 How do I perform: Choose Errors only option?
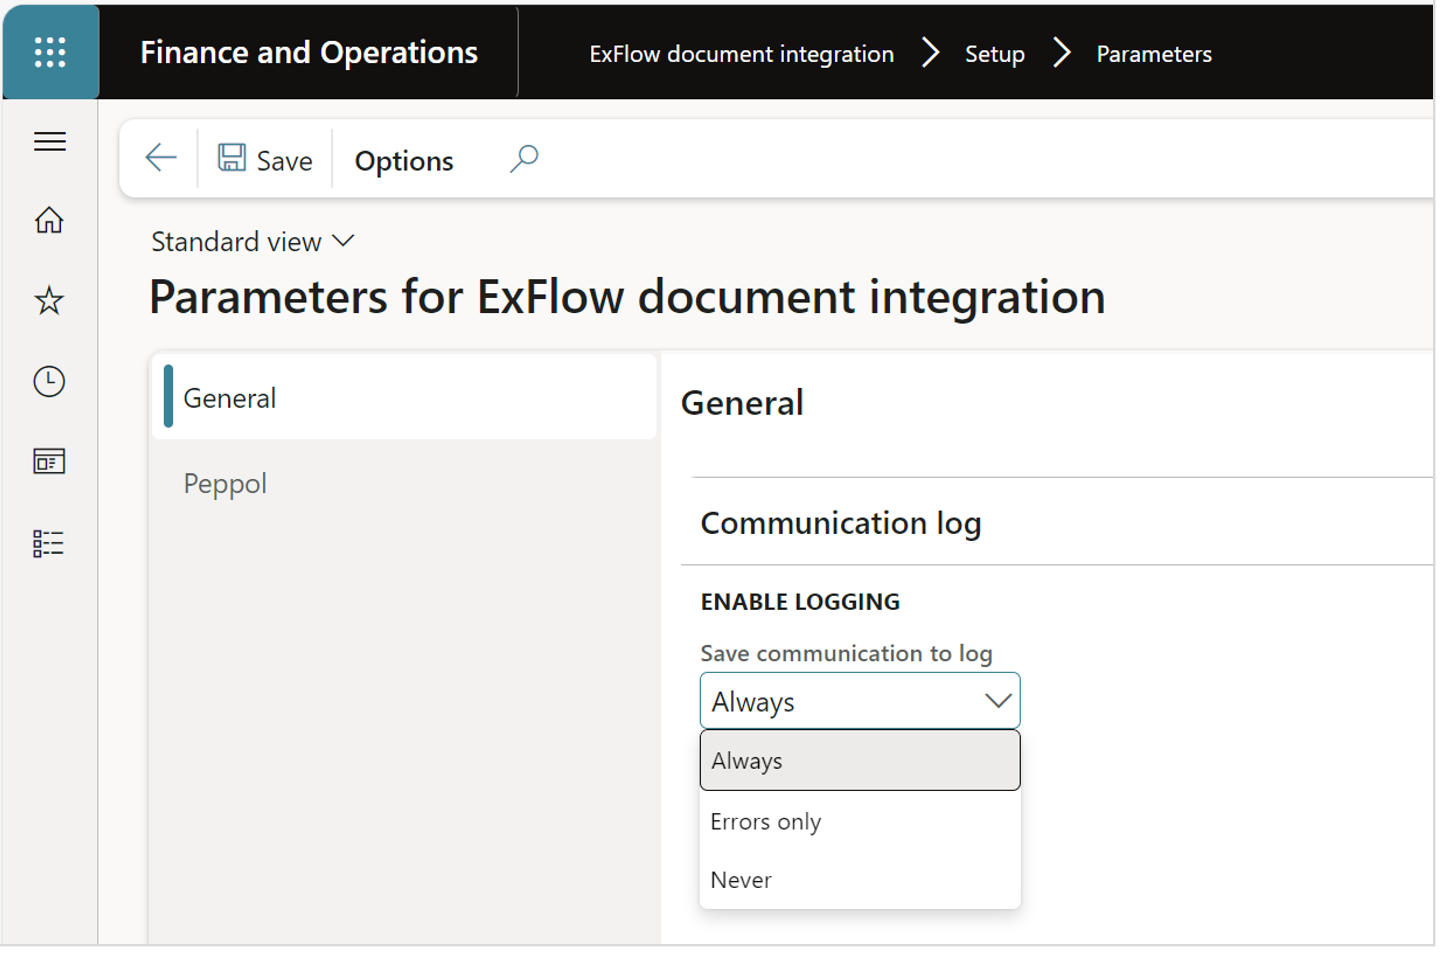click(x=860, y=821)
